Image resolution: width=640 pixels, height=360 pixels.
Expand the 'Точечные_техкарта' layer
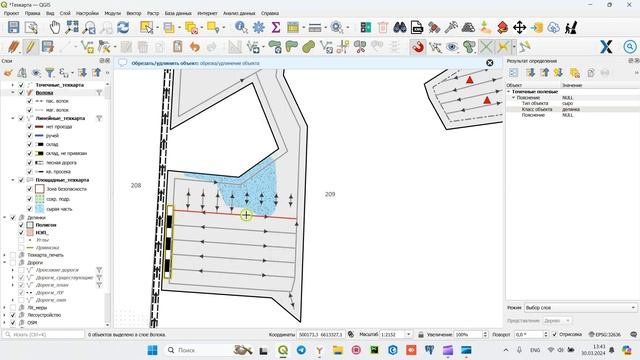coord(13,85)
